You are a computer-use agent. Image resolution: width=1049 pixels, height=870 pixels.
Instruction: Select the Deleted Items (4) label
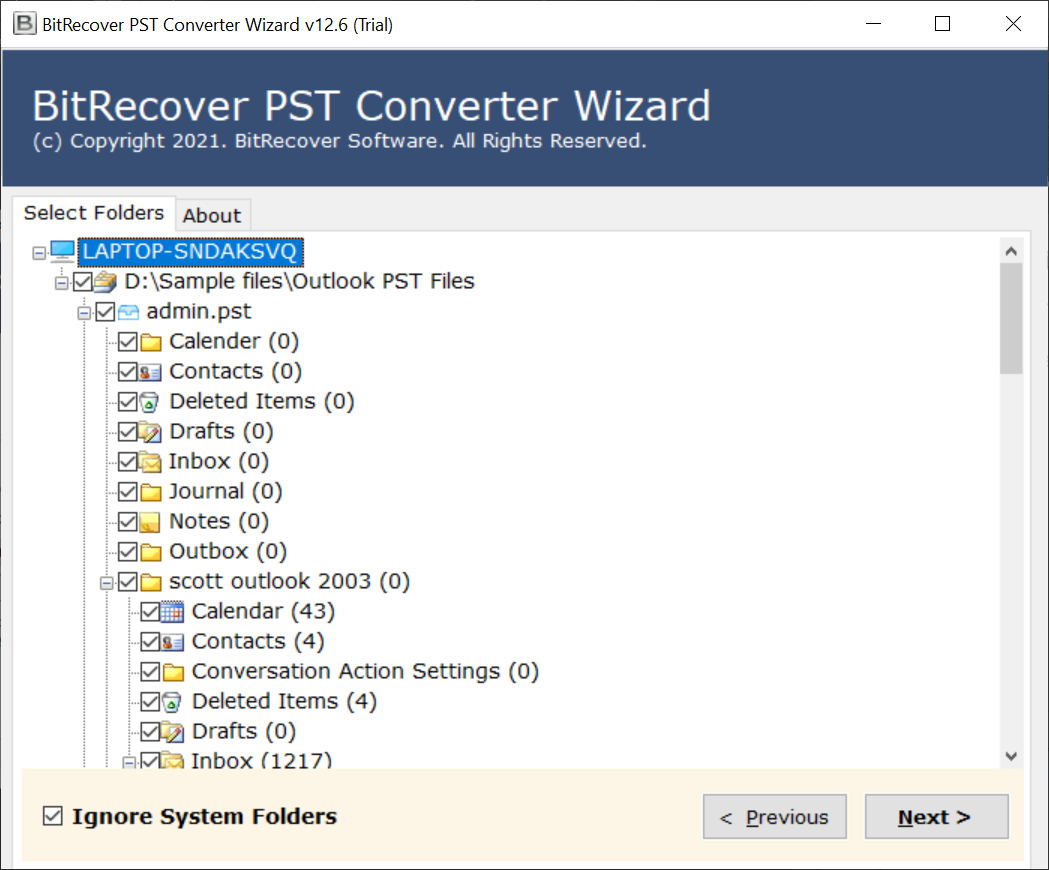coord(284,702)
